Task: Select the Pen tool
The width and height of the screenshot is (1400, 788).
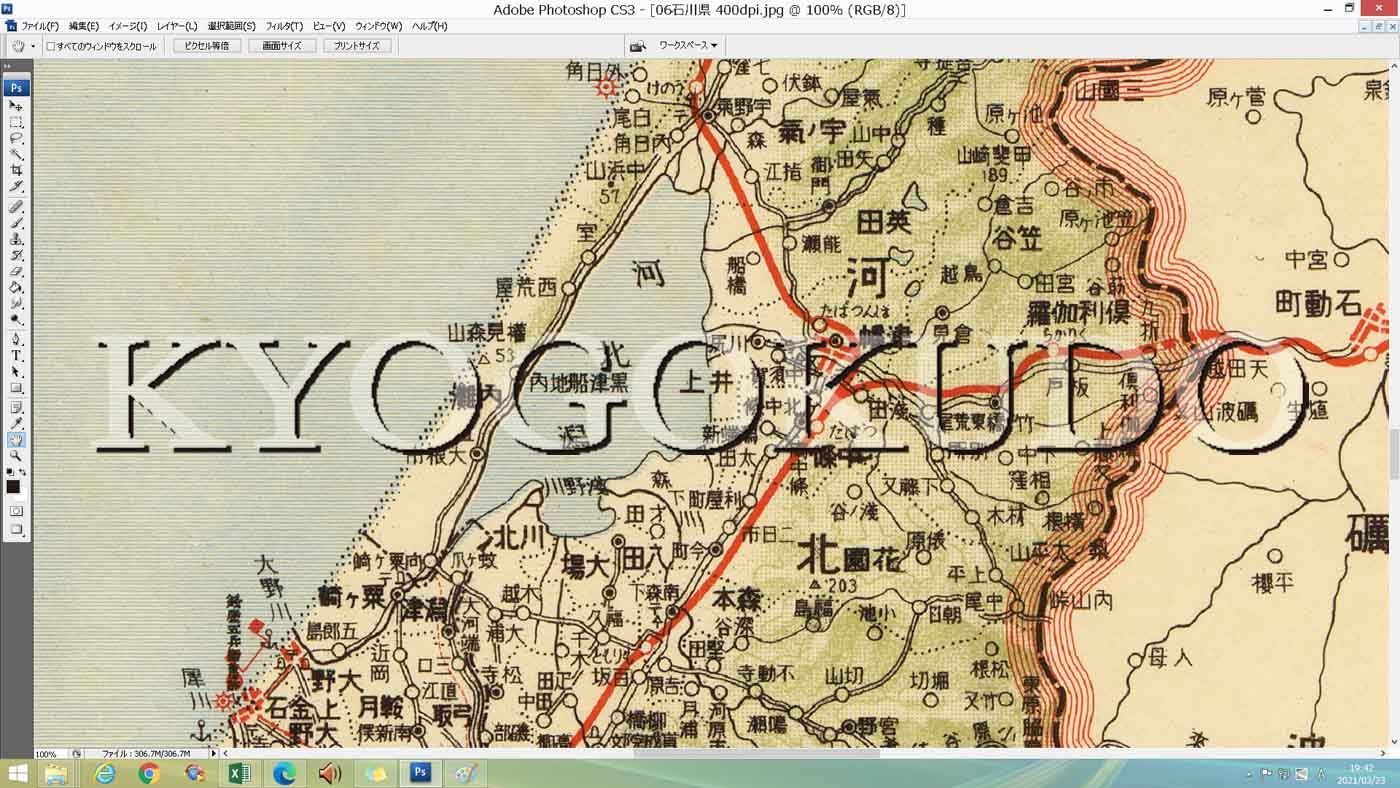Action: tap(16, 339)
